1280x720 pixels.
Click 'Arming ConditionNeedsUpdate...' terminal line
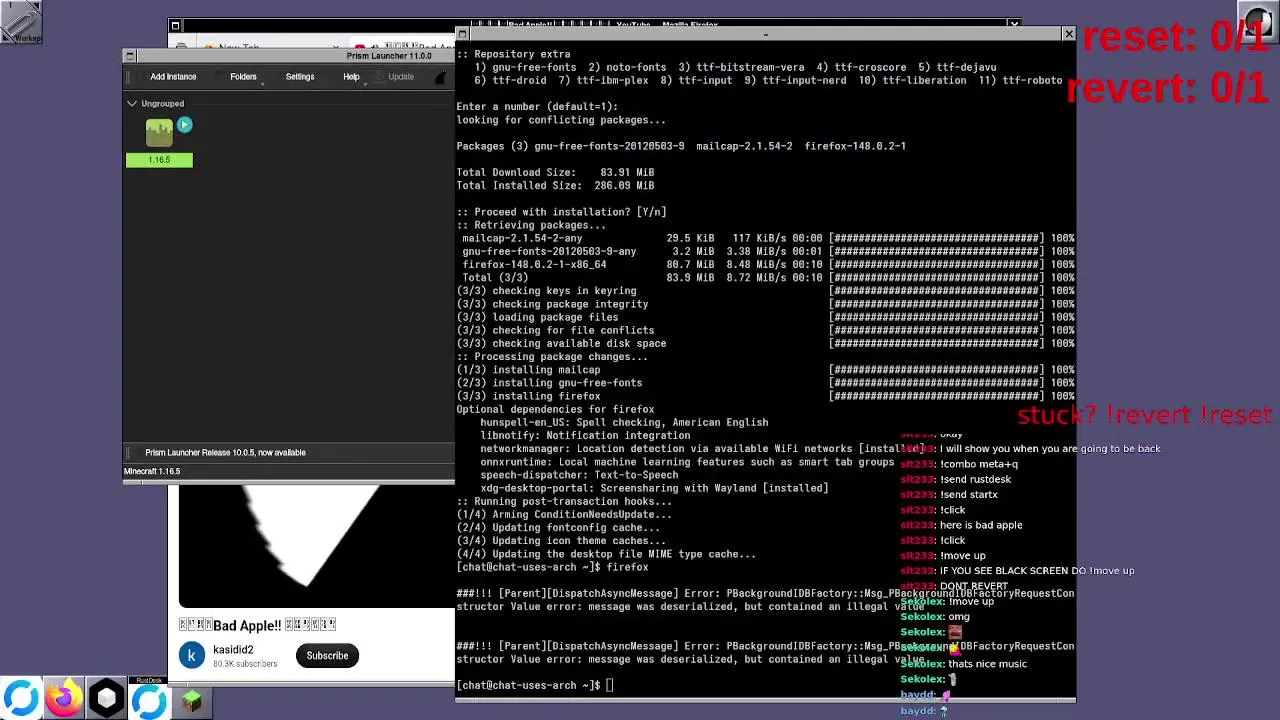[564, 514]
